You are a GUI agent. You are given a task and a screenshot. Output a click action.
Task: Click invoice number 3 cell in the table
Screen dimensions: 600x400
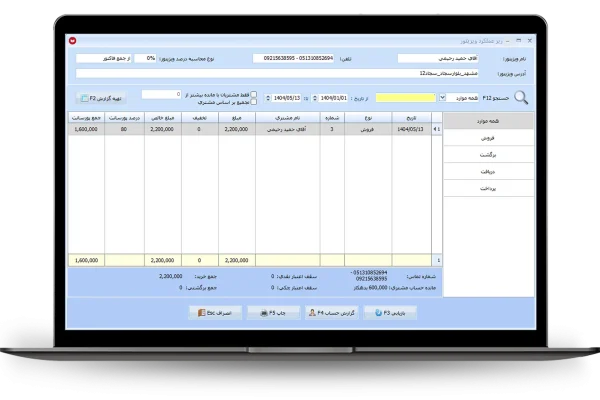pos(332,129)
